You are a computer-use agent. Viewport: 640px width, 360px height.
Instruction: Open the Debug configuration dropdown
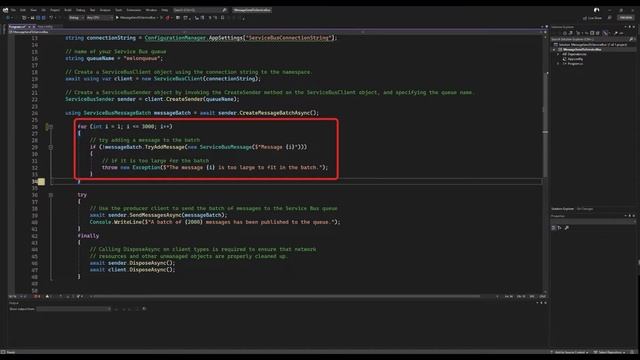76,18
